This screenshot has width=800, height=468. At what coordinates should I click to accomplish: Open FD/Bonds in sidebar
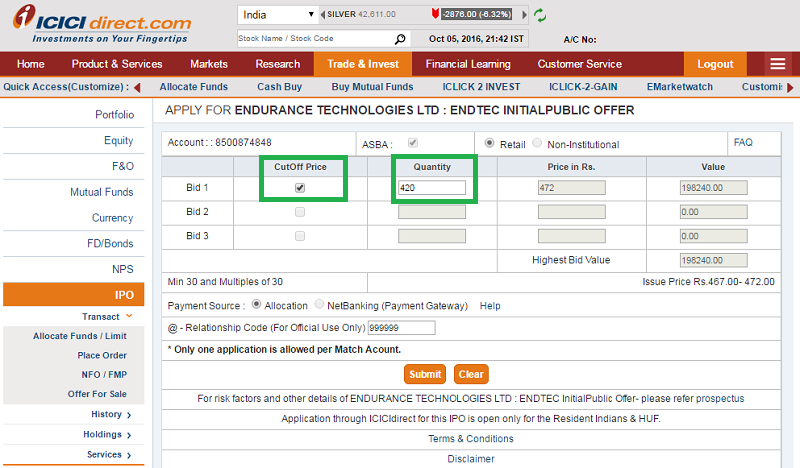(x=110, y=243)
